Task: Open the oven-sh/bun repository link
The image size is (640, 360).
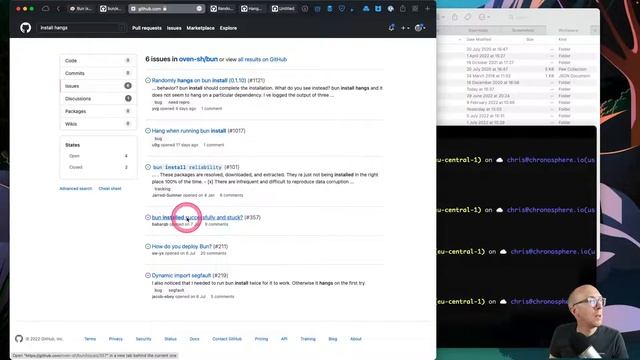Action: pyautogui.click(x=198, y=59)
